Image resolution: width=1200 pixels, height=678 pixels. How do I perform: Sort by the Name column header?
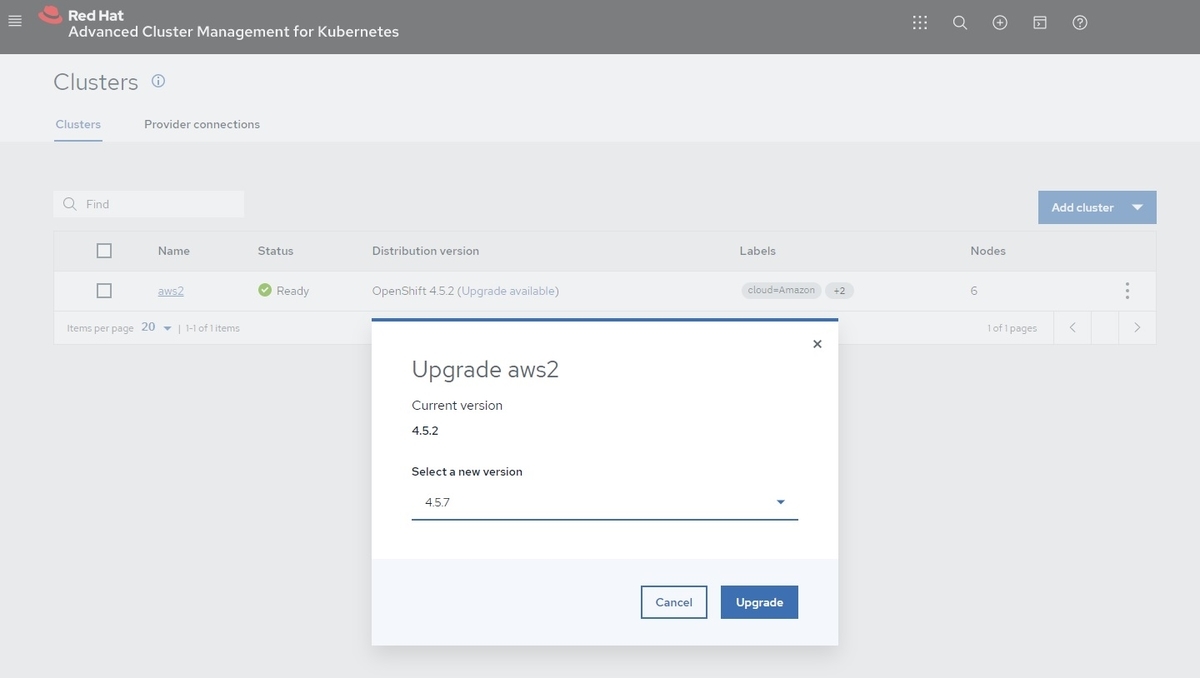pyautogui.click(x=174, y=251)
